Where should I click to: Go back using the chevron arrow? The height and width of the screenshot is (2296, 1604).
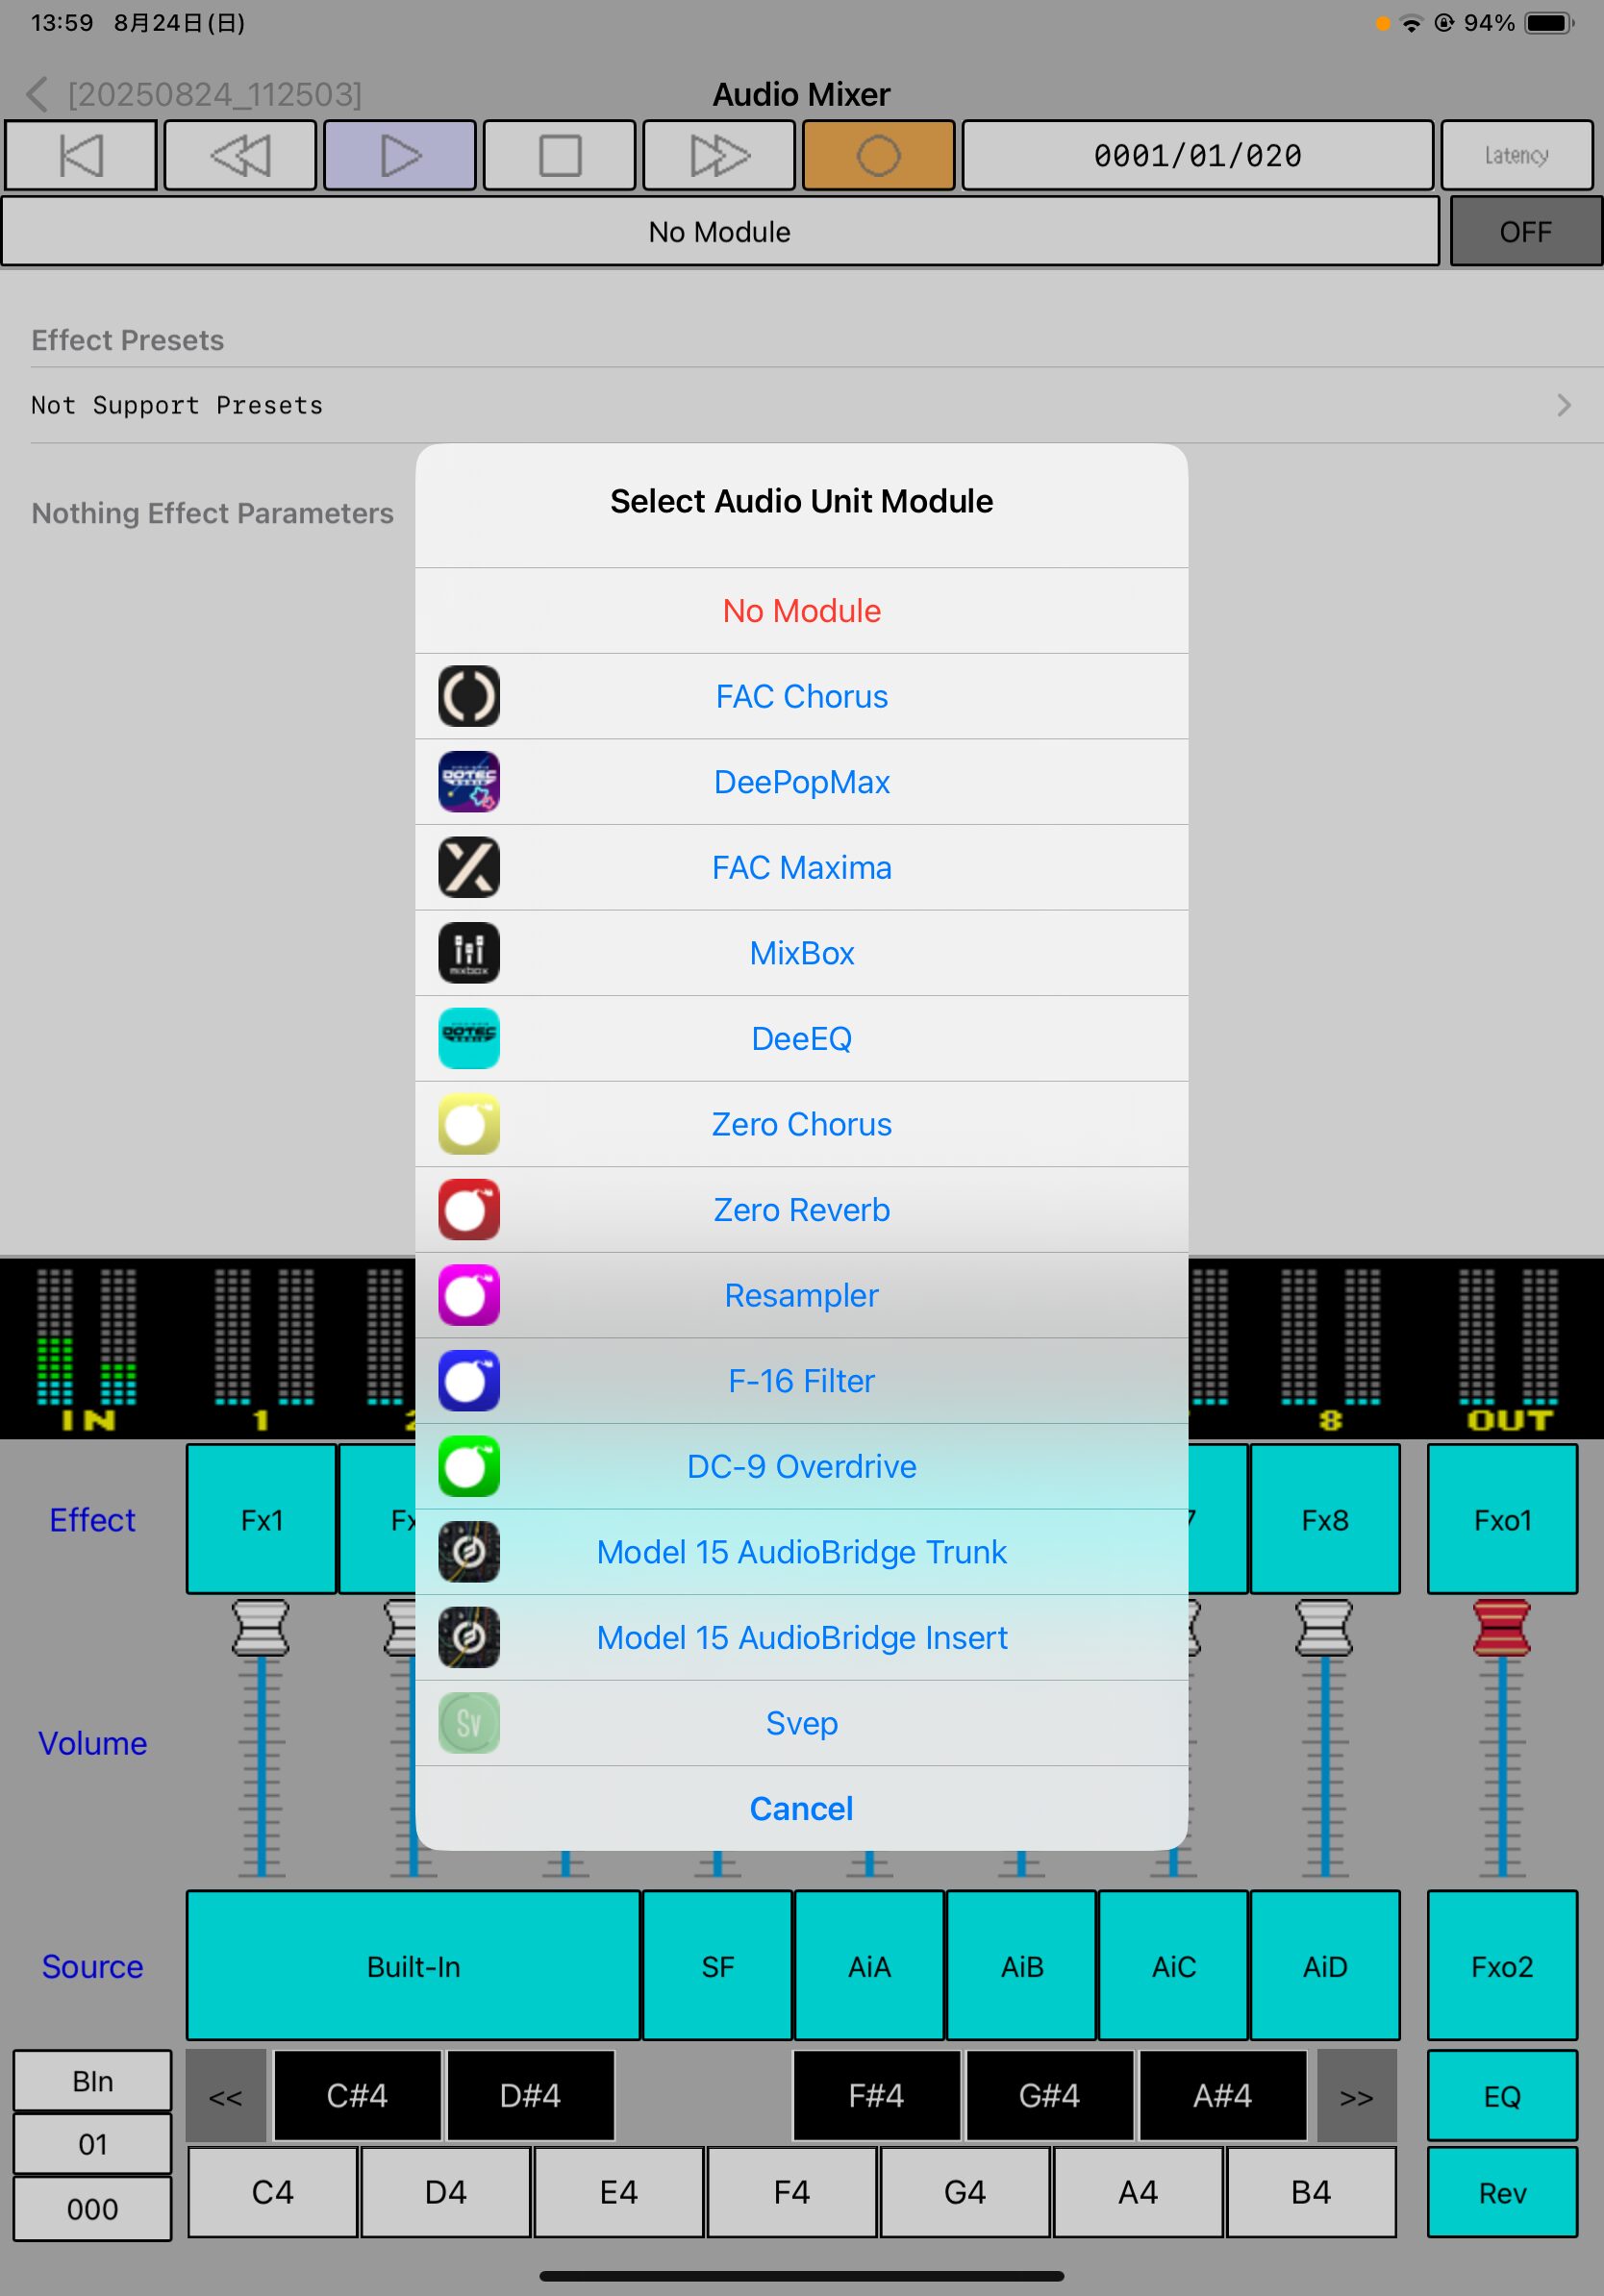tap(37, 95)
